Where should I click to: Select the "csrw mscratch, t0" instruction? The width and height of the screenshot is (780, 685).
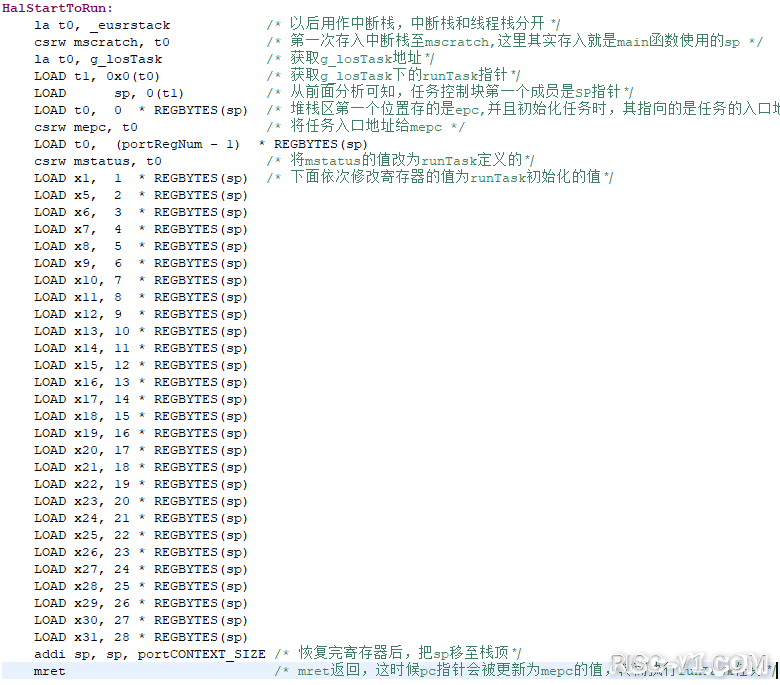[102, 42]
